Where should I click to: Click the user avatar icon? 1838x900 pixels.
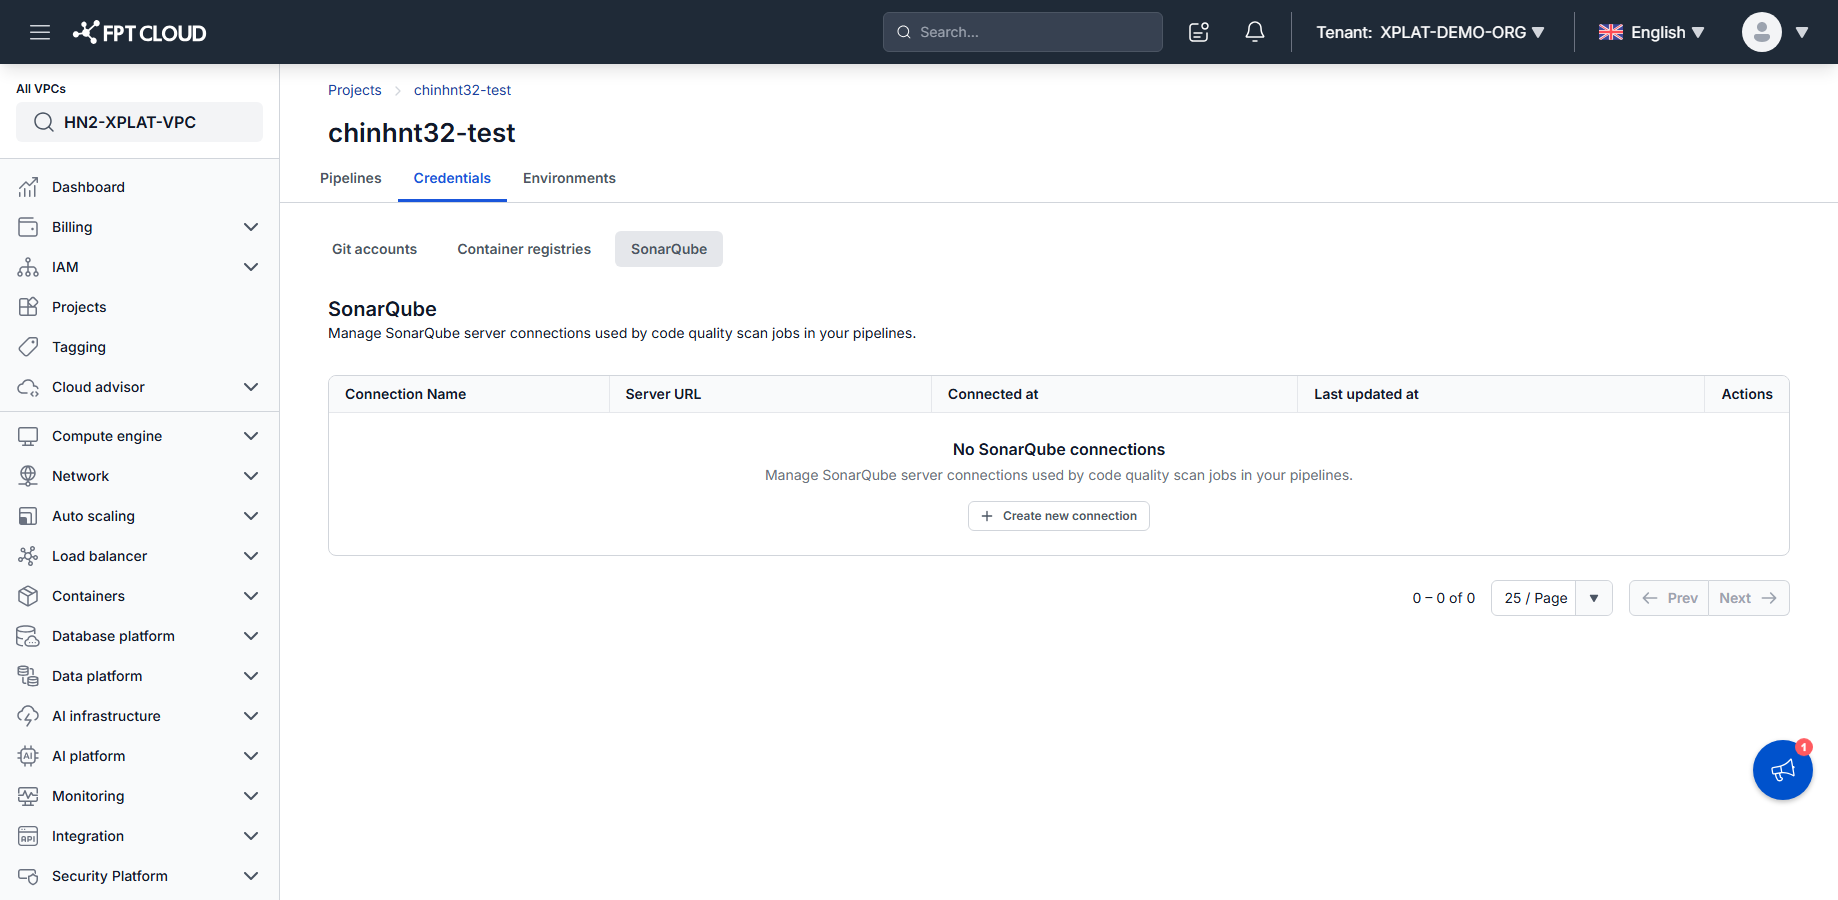(1762, 32)
